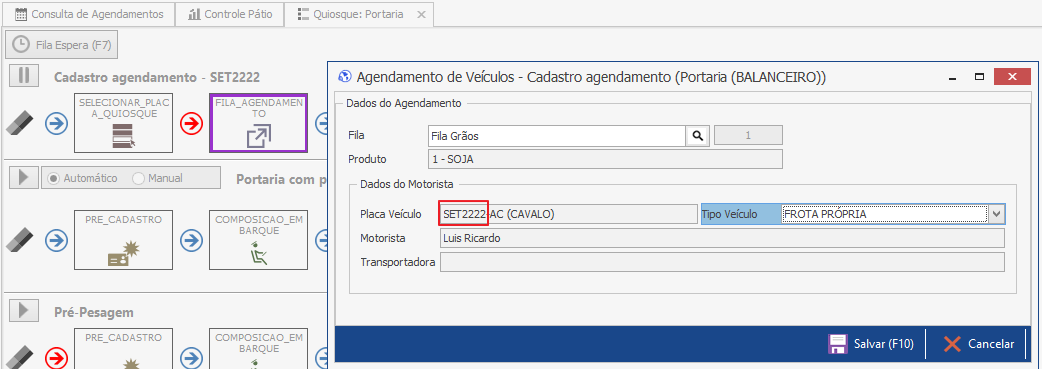This screenshot has height=369, width=1042.
Task: Click the magnifier search icon beside Fila field
Action: 698,136
